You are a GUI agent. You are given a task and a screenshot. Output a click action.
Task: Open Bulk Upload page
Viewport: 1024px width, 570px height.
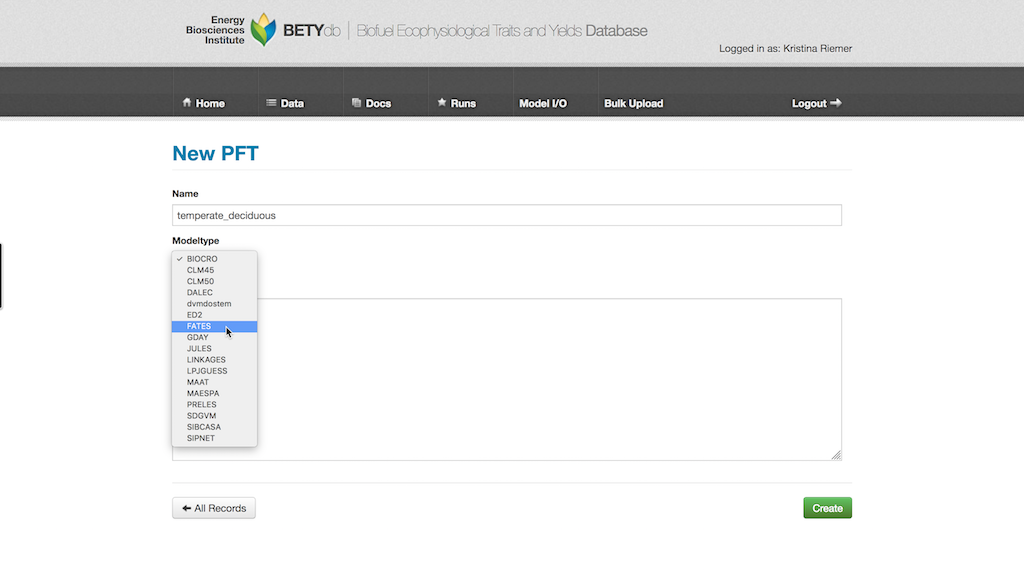coord(633,103)
